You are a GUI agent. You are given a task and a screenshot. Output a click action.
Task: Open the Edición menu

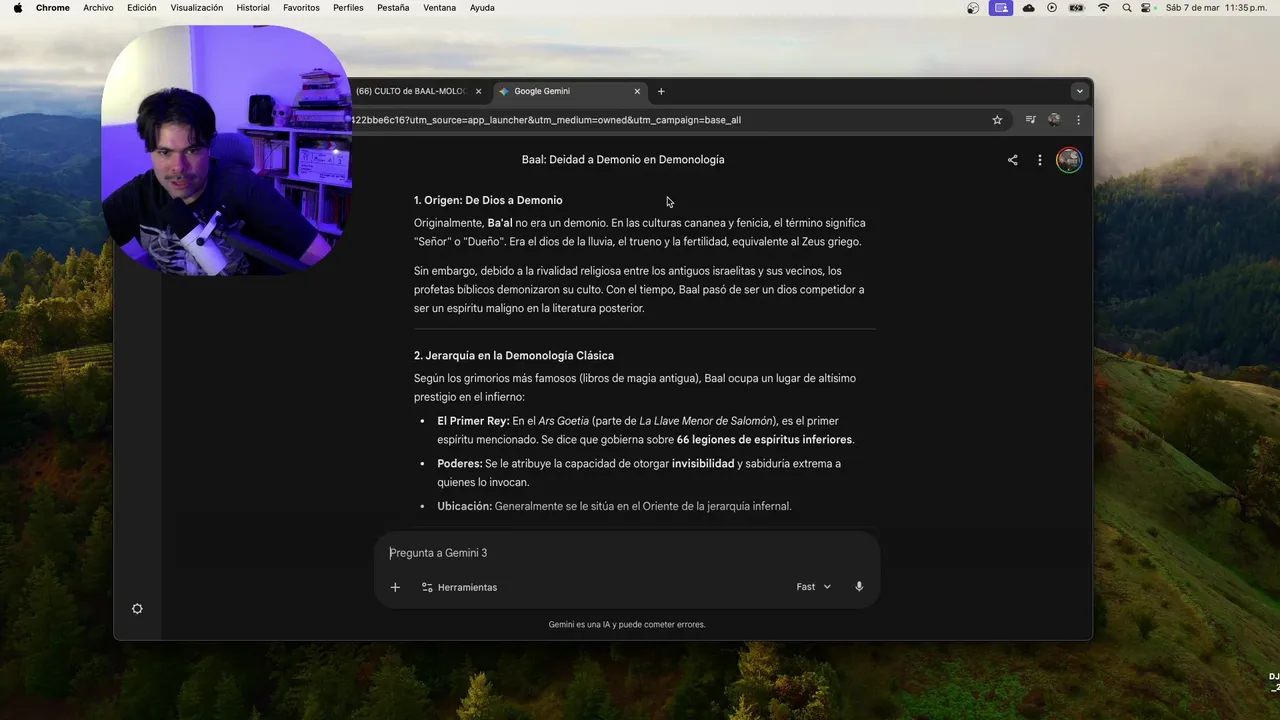click(x=142, y=8)
